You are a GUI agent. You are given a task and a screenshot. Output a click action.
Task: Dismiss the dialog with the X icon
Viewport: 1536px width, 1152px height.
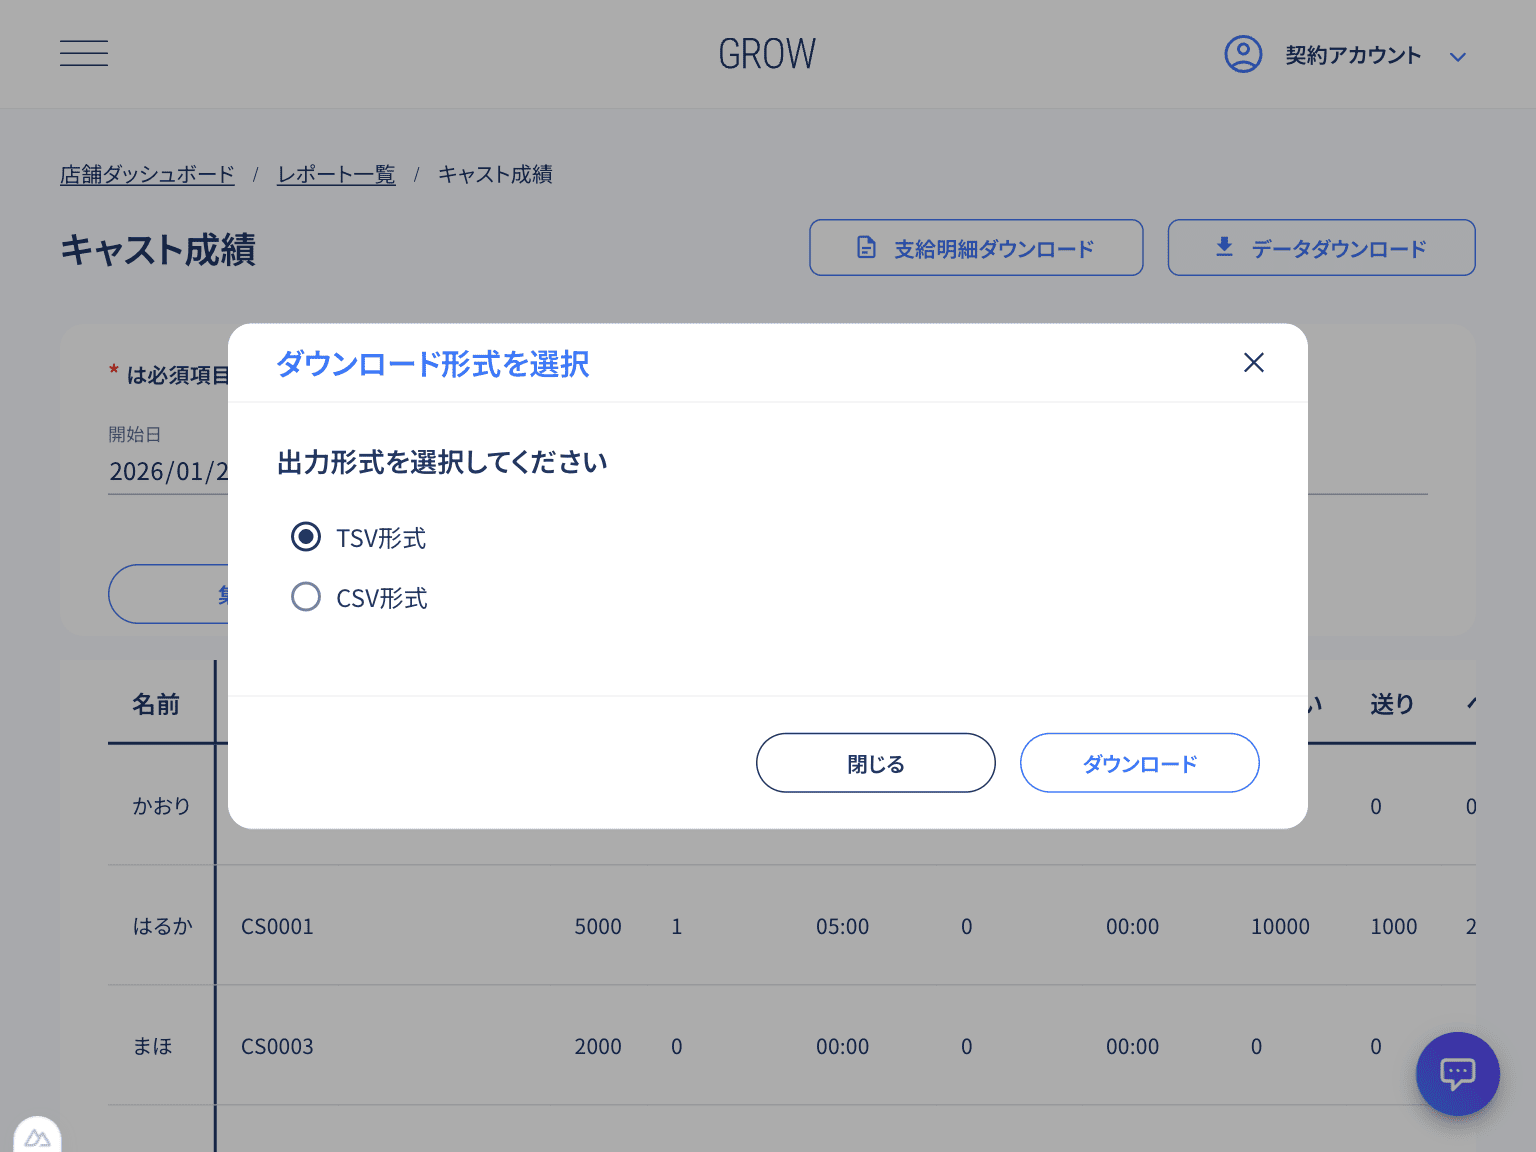tap(1253, 362)
